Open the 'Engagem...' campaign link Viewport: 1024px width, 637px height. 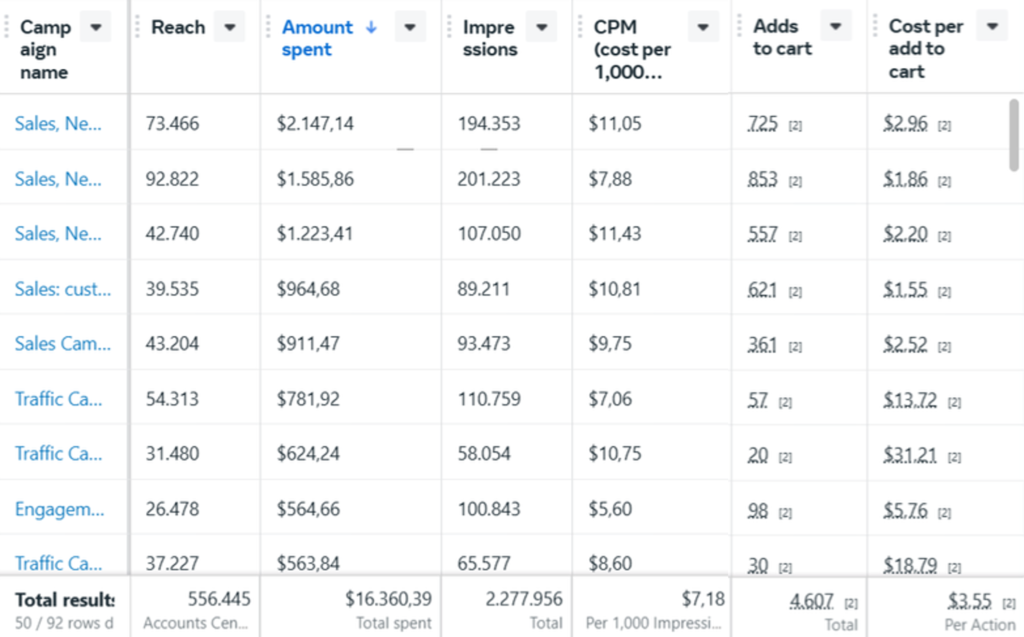point(59,509)
